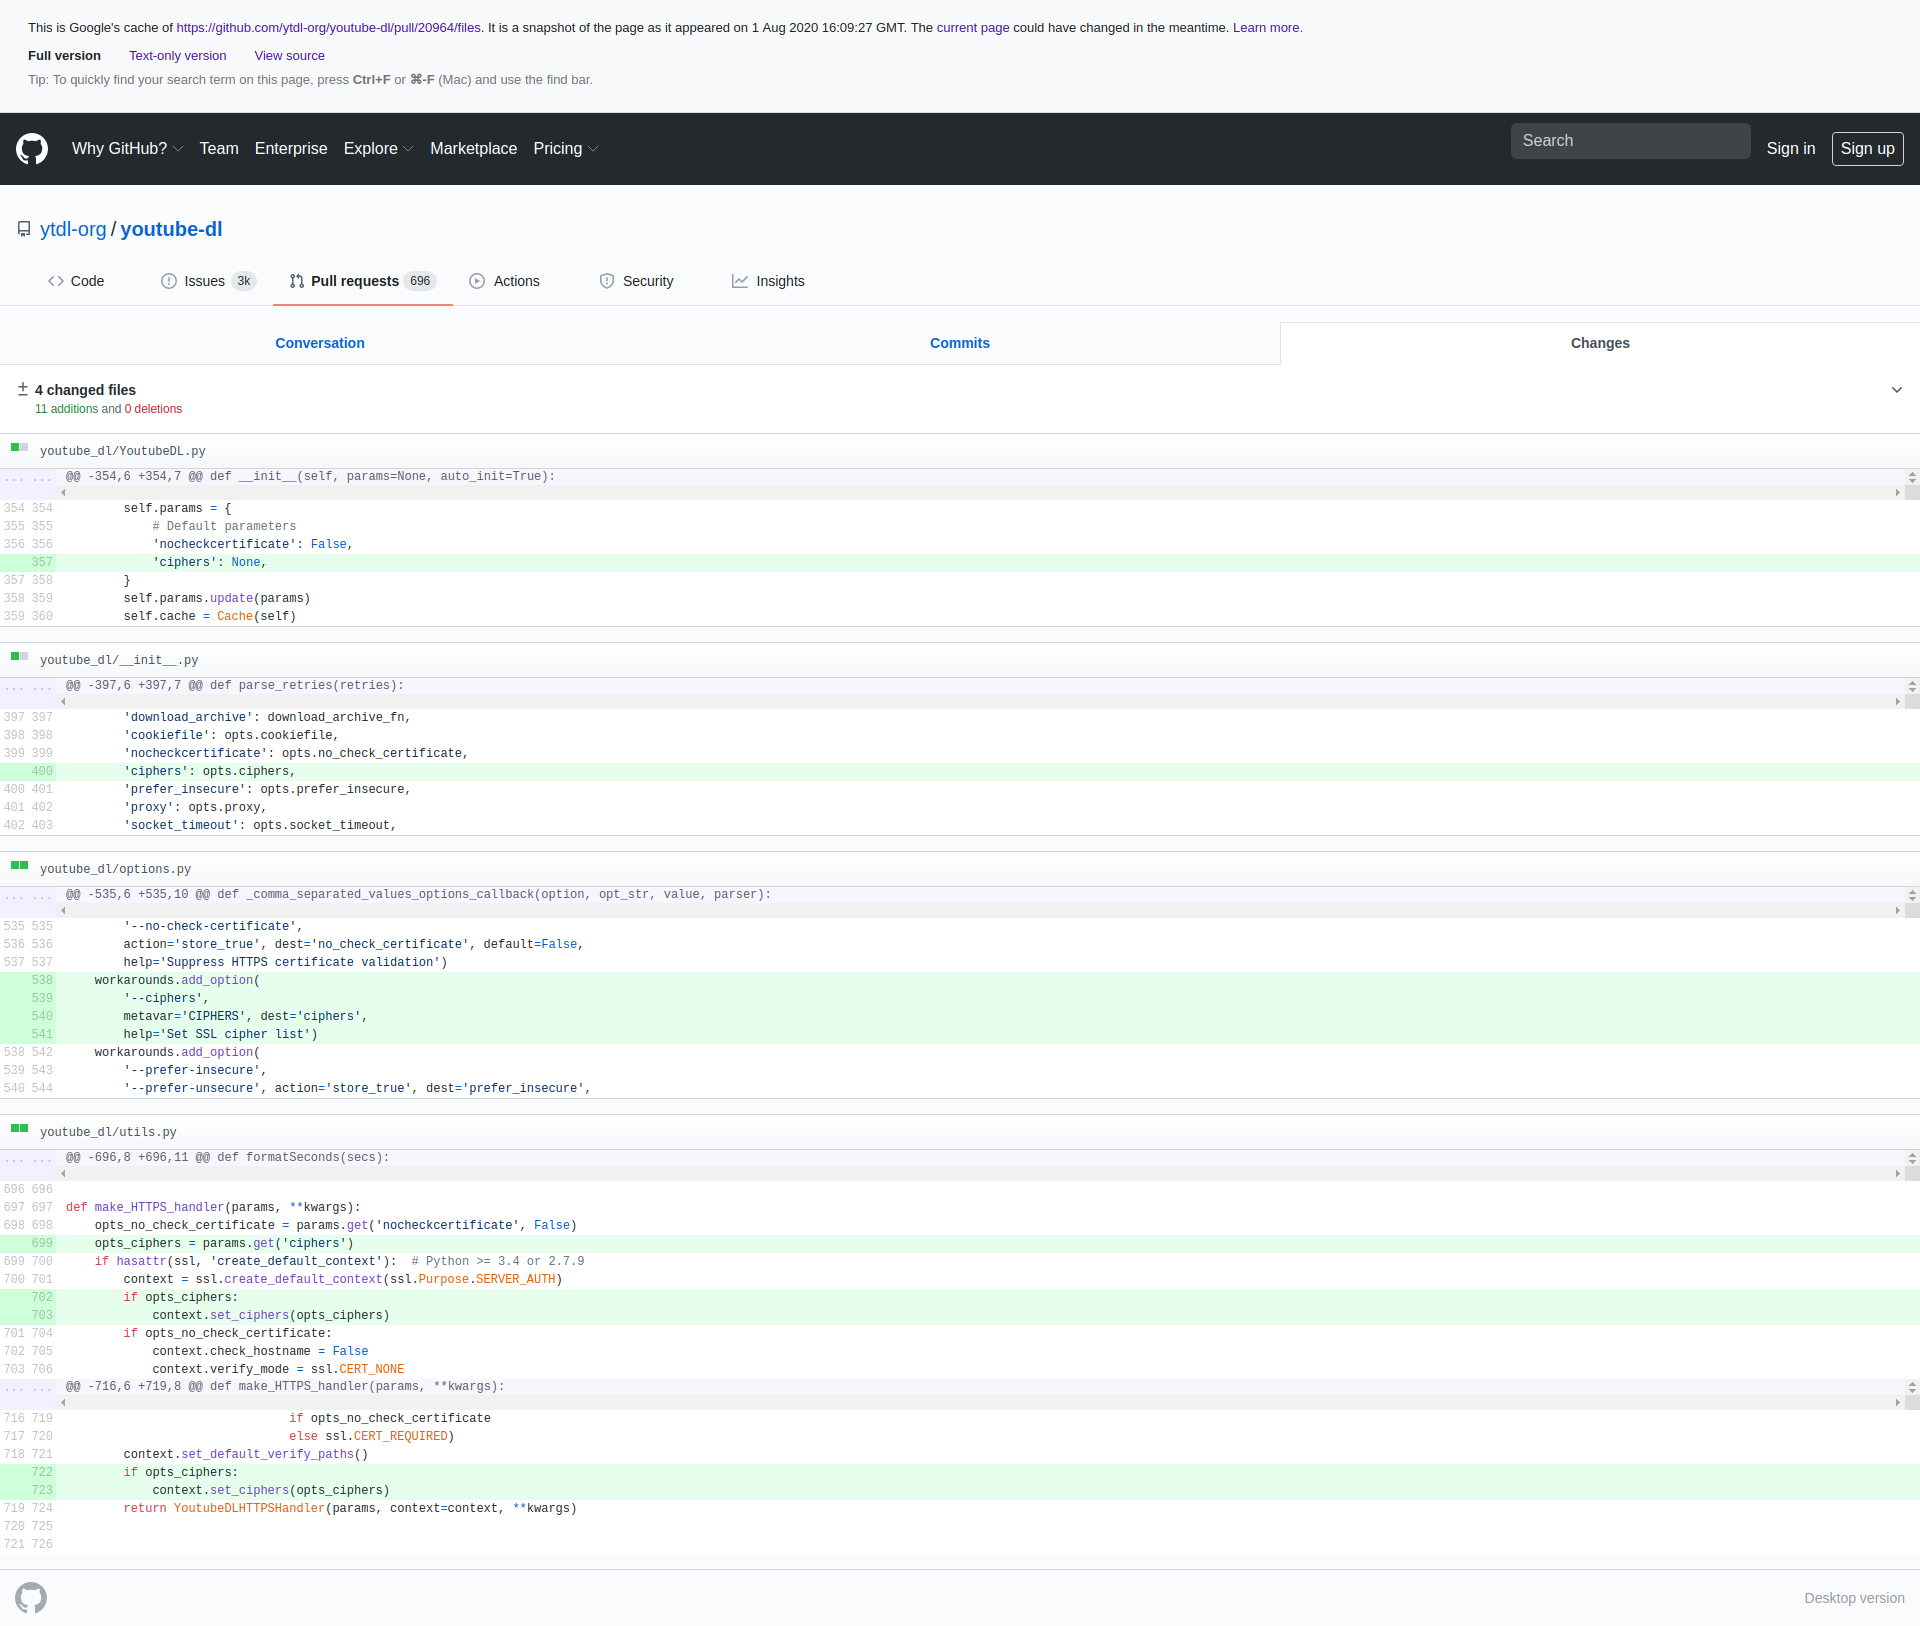Switch to the Conversation tab
This screenshot has height=1626, width=1920.
tap(320, 343)
